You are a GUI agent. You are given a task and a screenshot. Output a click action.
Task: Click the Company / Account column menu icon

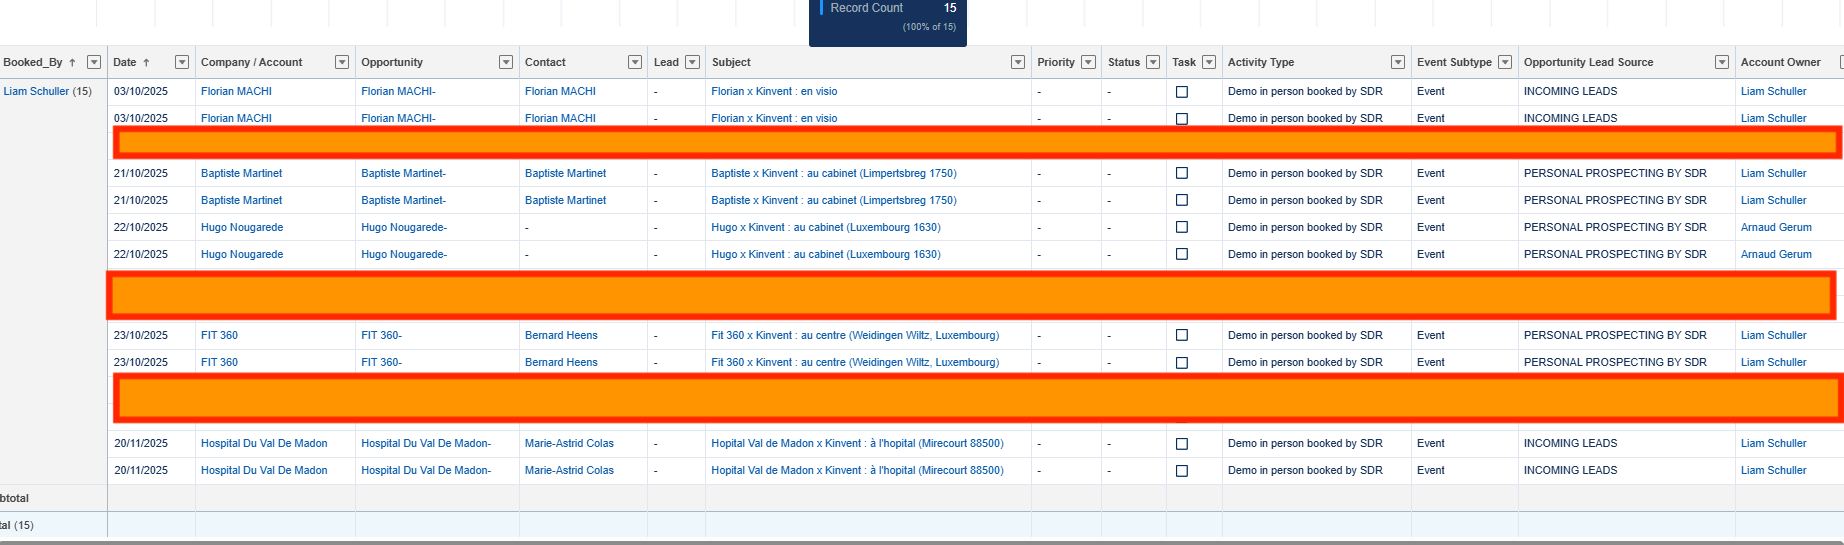(342, 62)
